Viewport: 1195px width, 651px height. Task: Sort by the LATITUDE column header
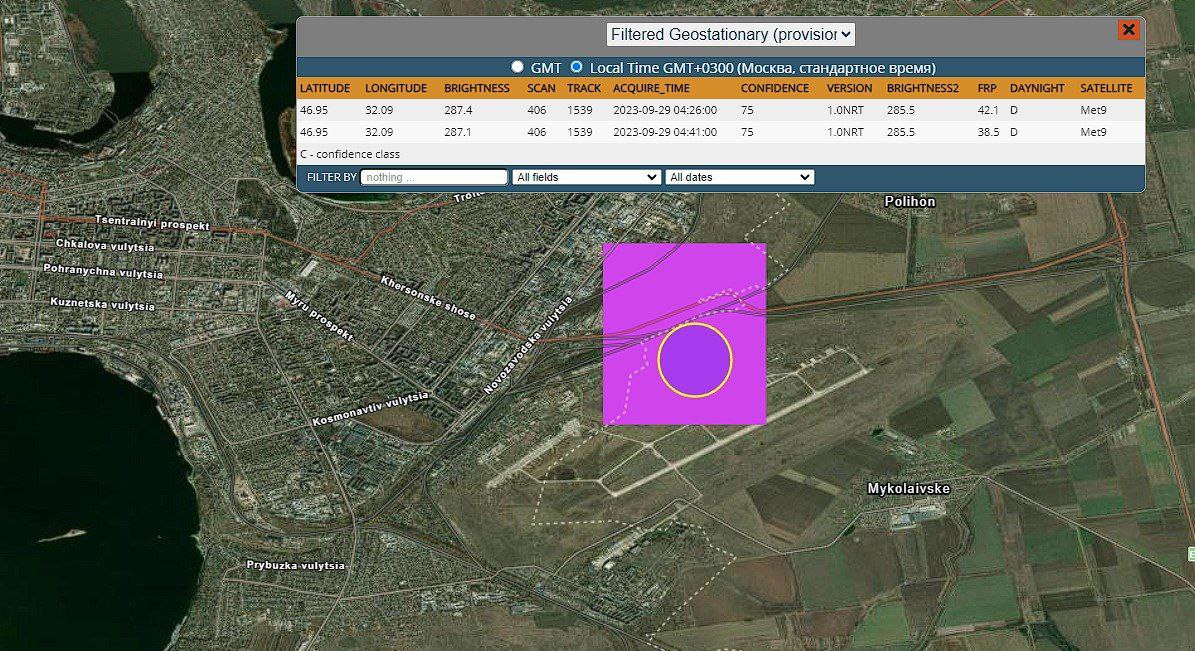(325, 88)
